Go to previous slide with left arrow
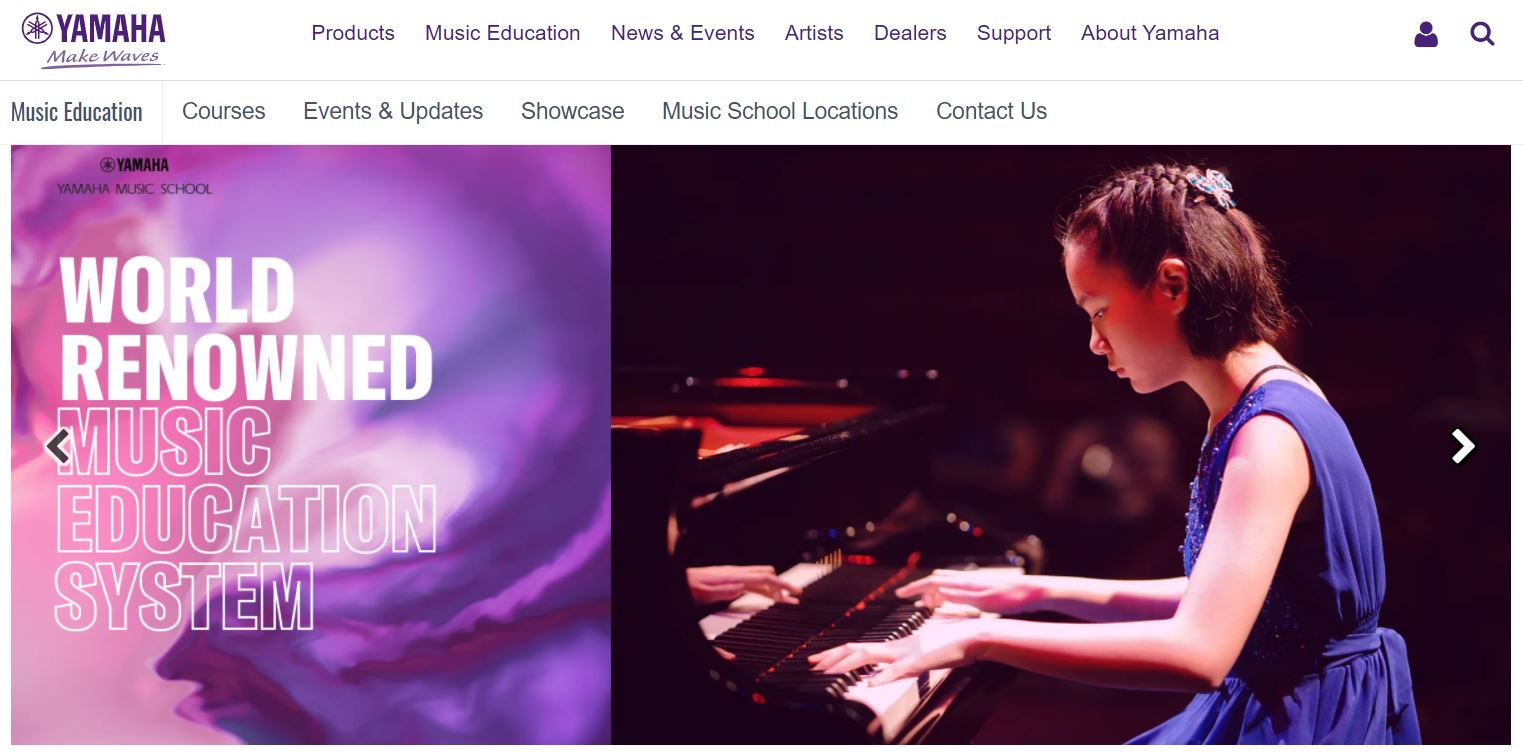Viewport: 1523px width, 756px height. point(59,446)
